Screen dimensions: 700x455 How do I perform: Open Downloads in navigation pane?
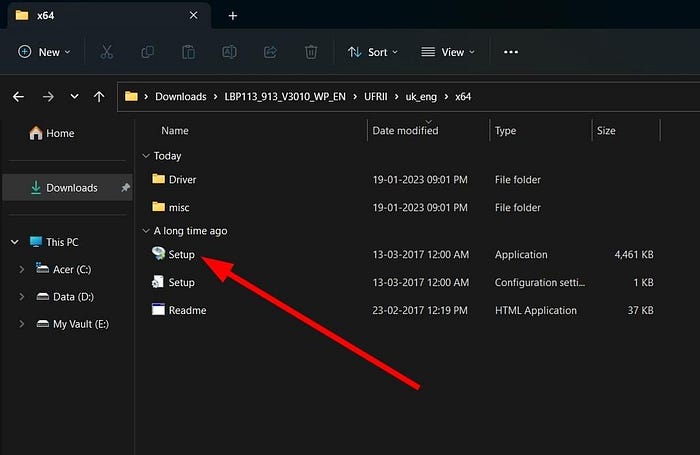(x=67, y=188)
